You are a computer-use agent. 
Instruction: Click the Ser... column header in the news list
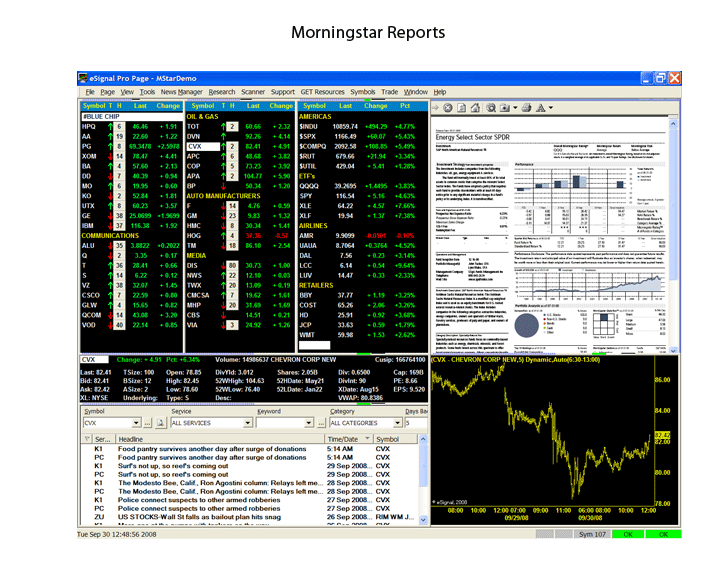103,439
